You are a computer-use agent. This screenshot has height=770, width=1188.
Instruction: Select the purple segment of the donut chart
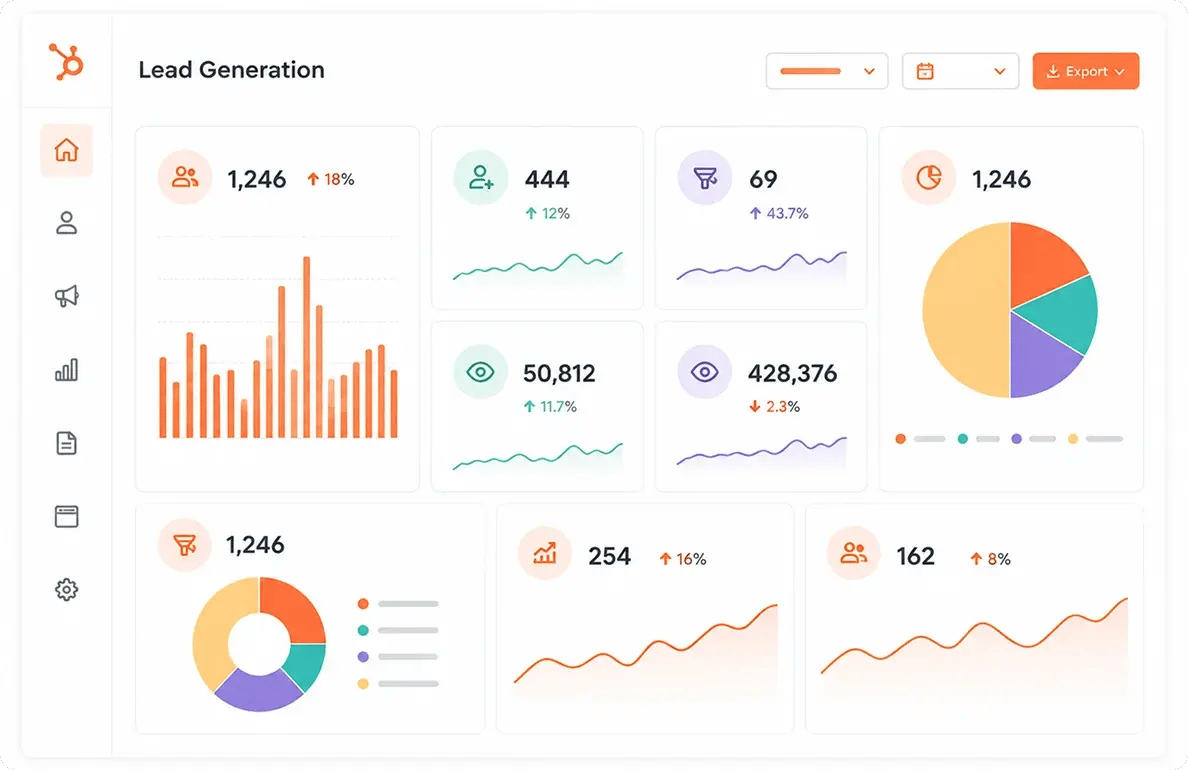(x=258, y=691)
